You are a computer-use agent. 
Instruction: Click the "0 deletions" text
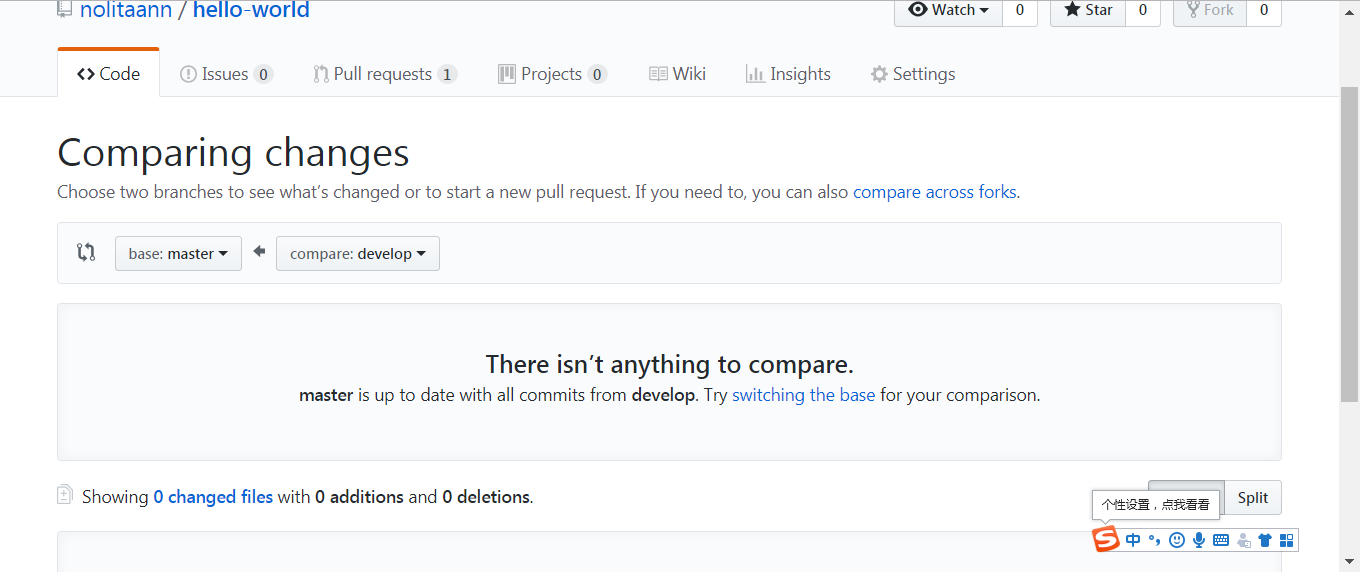487,497
